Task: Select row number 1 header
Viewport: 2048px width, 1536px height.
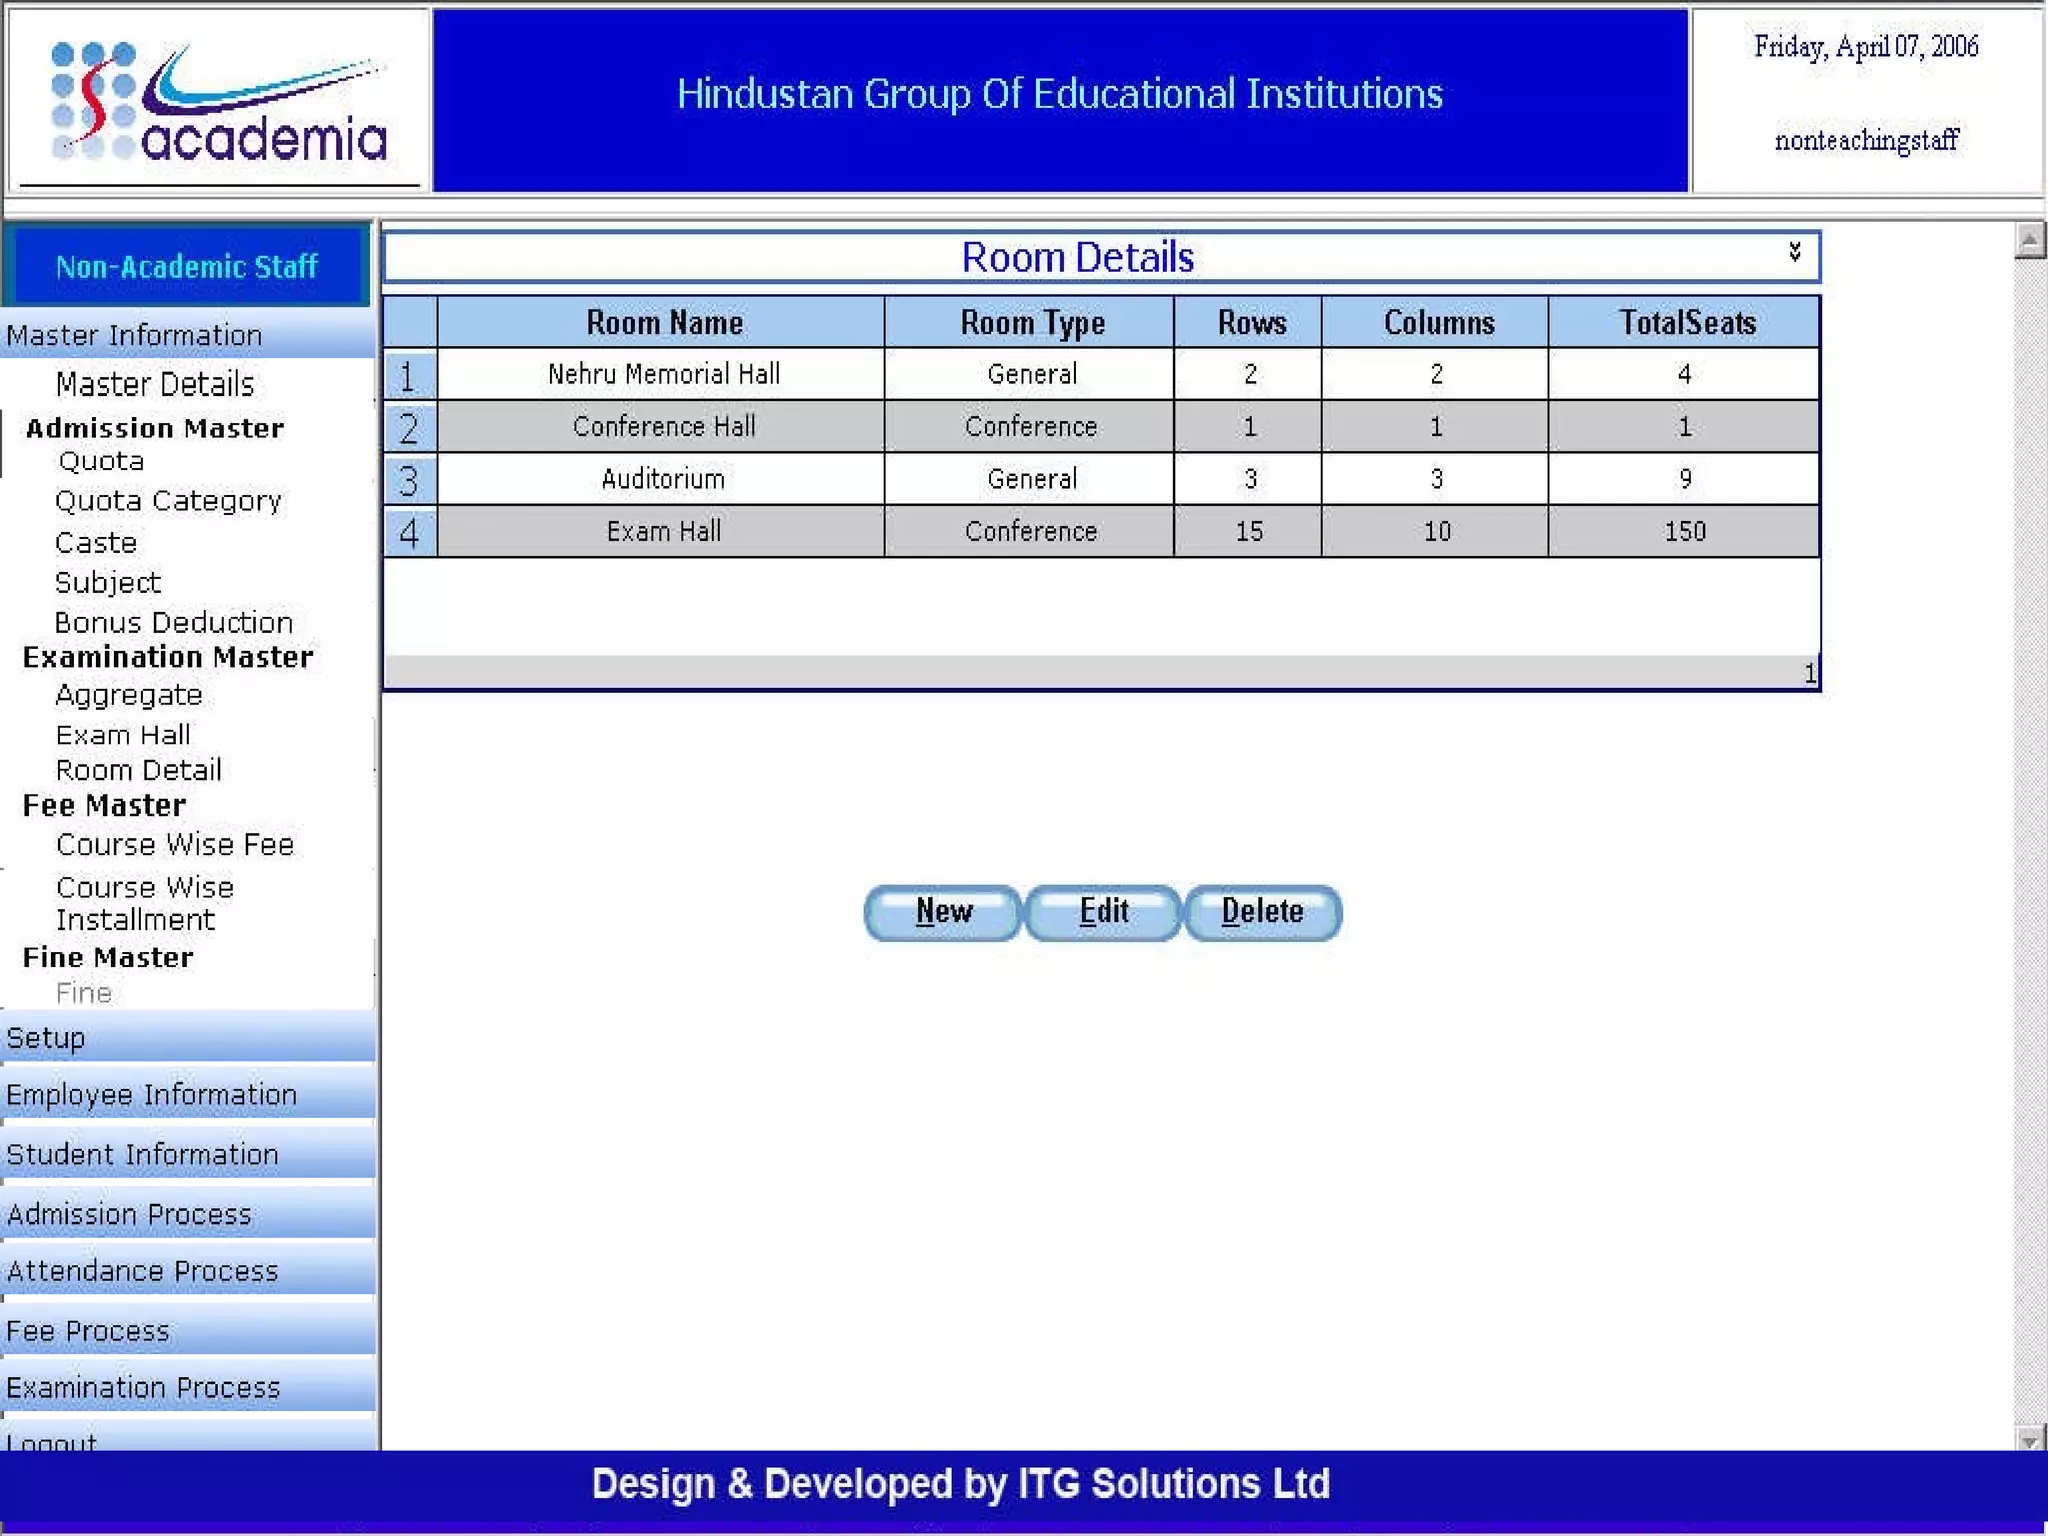Action: click(x=409, y=376)
